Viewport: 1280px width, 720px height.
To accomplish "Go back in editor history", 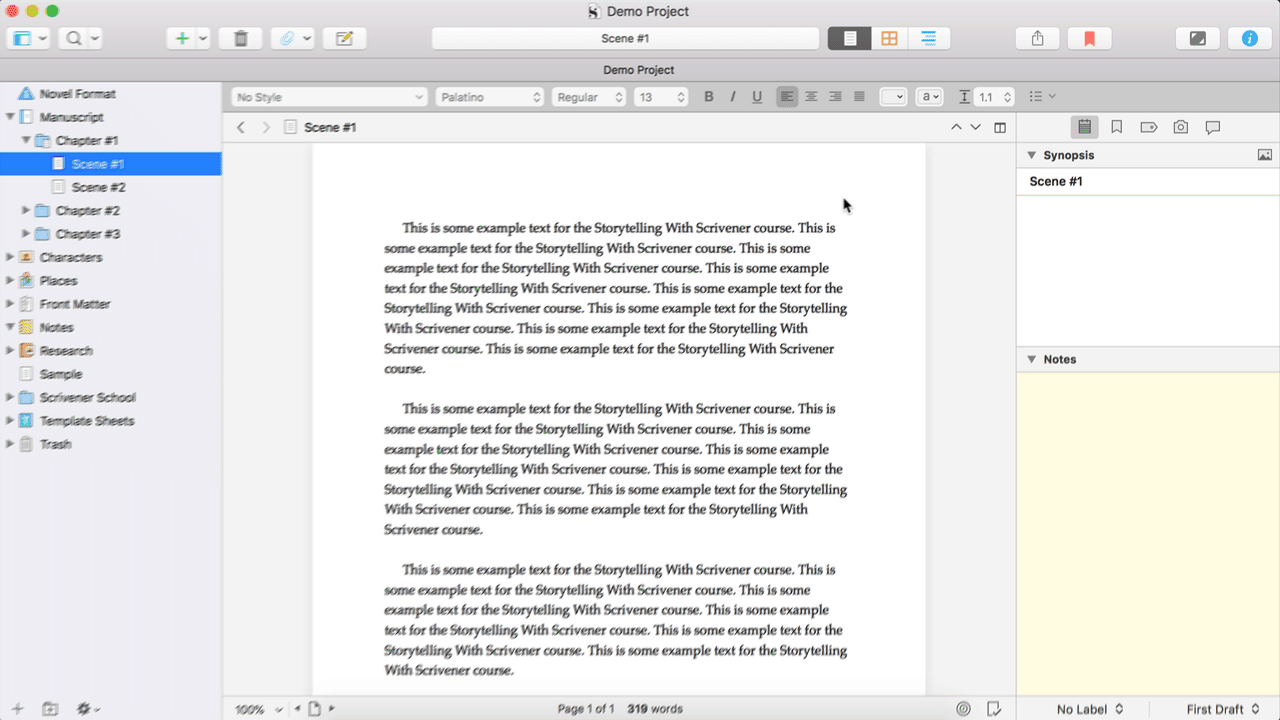I will pyautogui.click(x=241, y=127).
